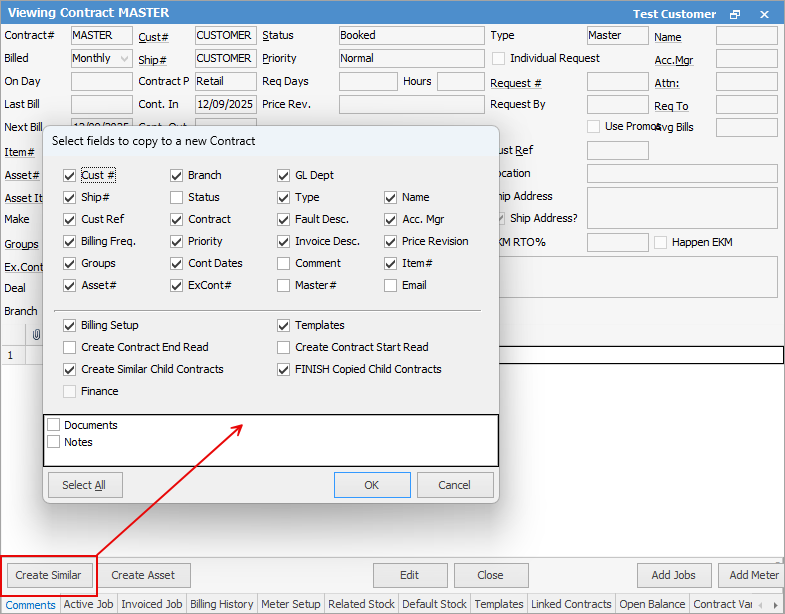This screenshot has width=785, height=614.
Task: Uncheck the Billing Setup option
Action: pyautogui.click(x=69, y=326)
